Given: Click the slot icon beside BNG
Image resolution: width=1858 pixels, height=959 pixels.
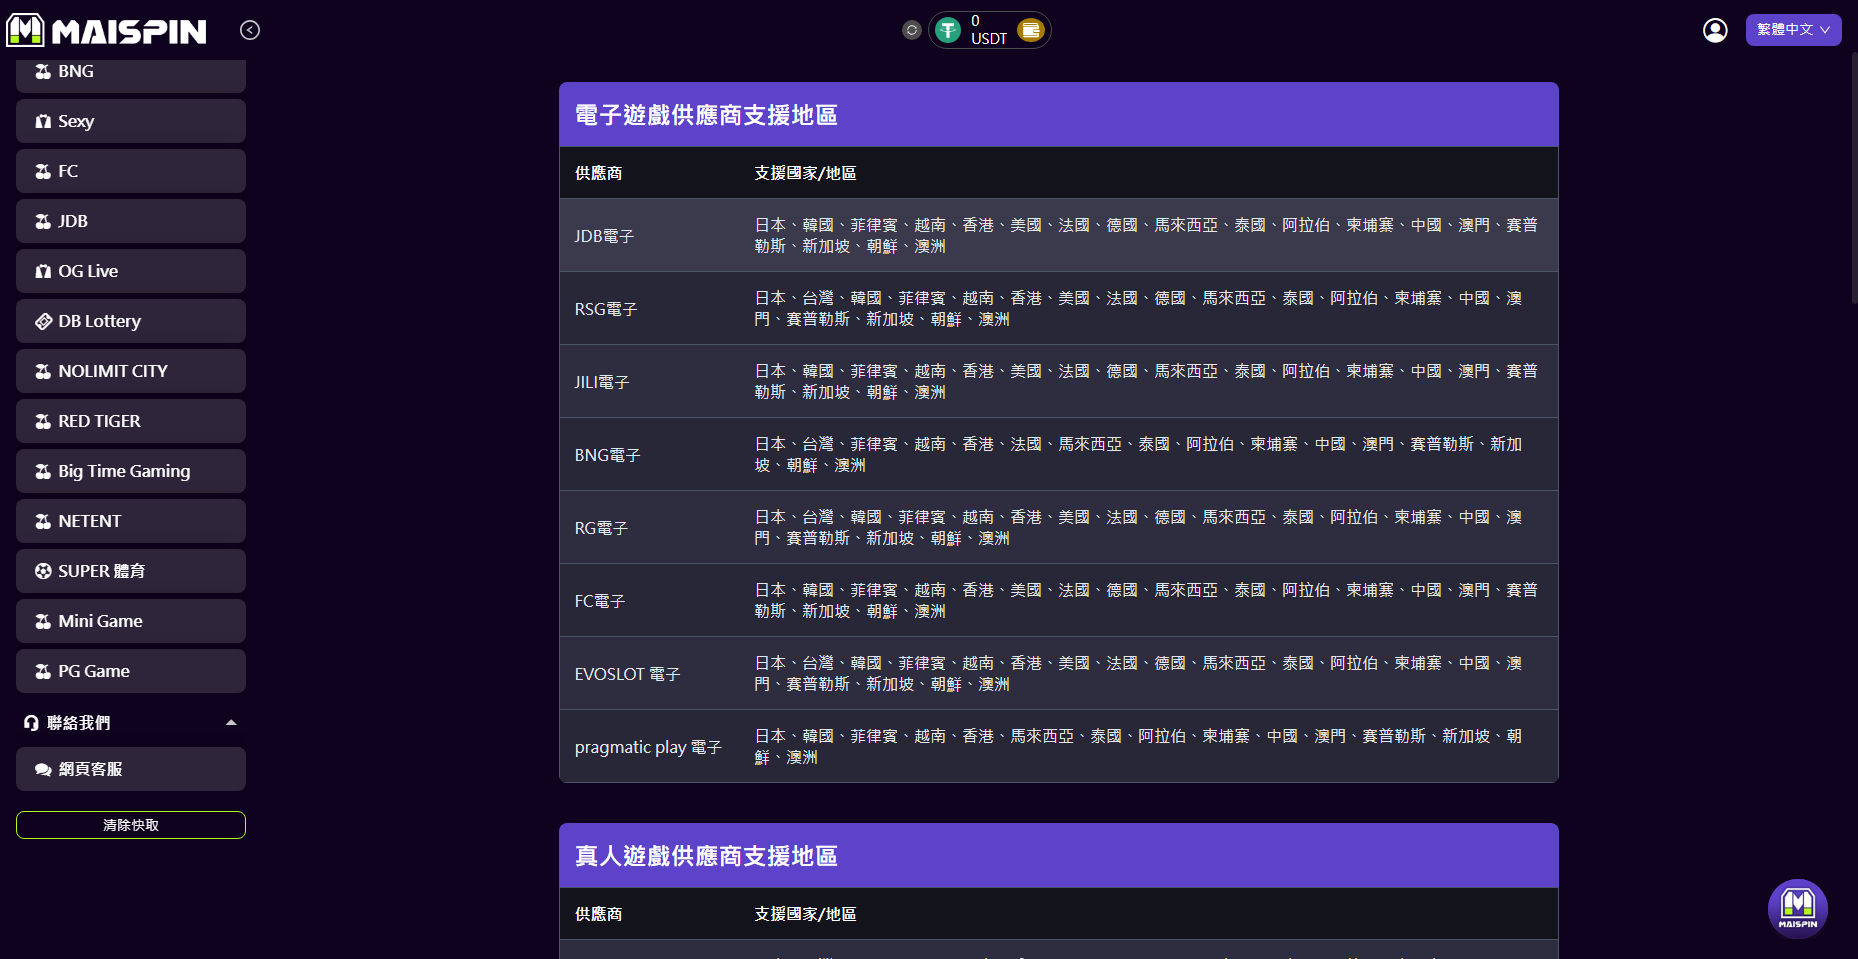Looking at the screenshot, I should point(43,72).
